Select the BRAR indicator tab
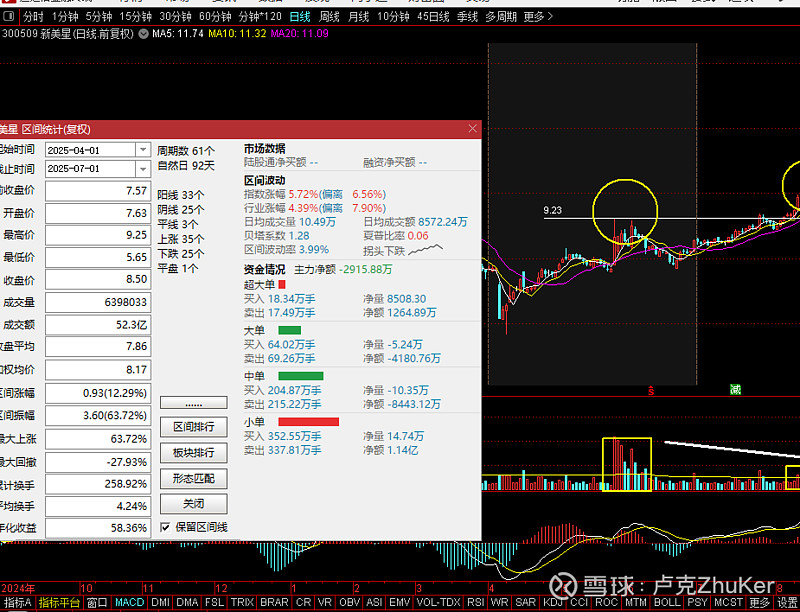This screenshot has height=612, width=800. pos(274,603)
